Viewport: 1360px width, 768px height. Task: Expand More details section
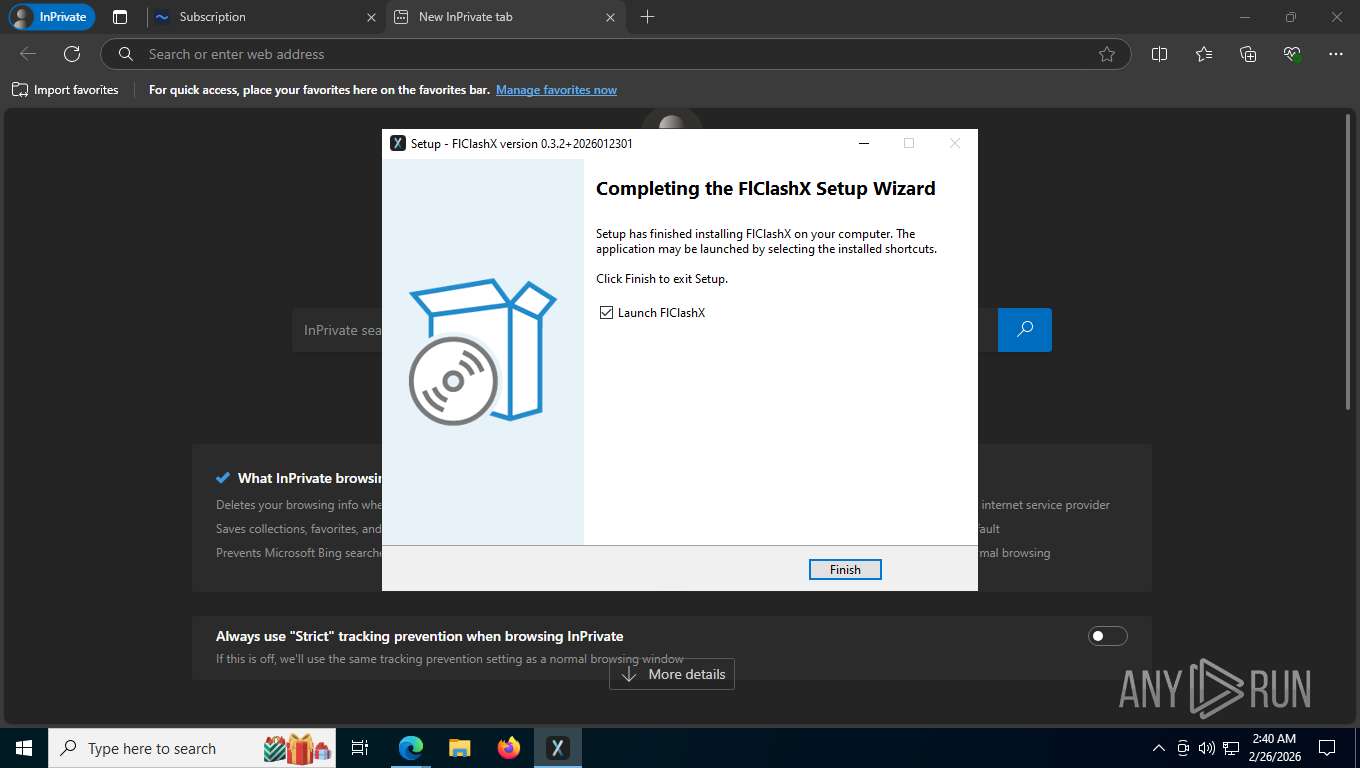pos(672,674)
